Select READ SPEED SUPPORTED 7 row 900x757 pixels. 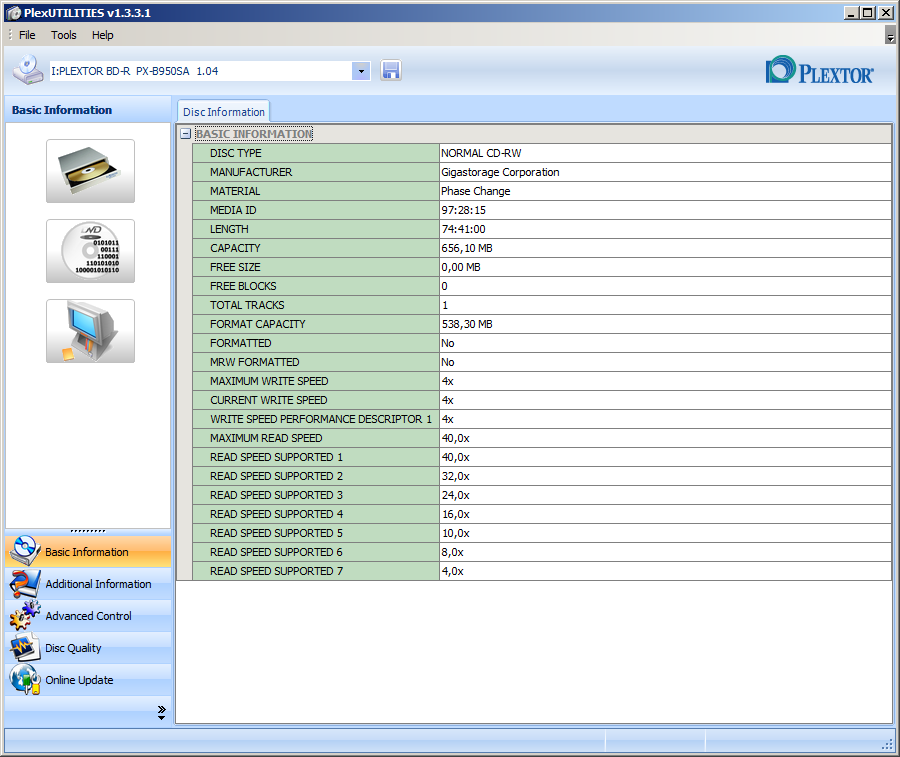point(542,570)
